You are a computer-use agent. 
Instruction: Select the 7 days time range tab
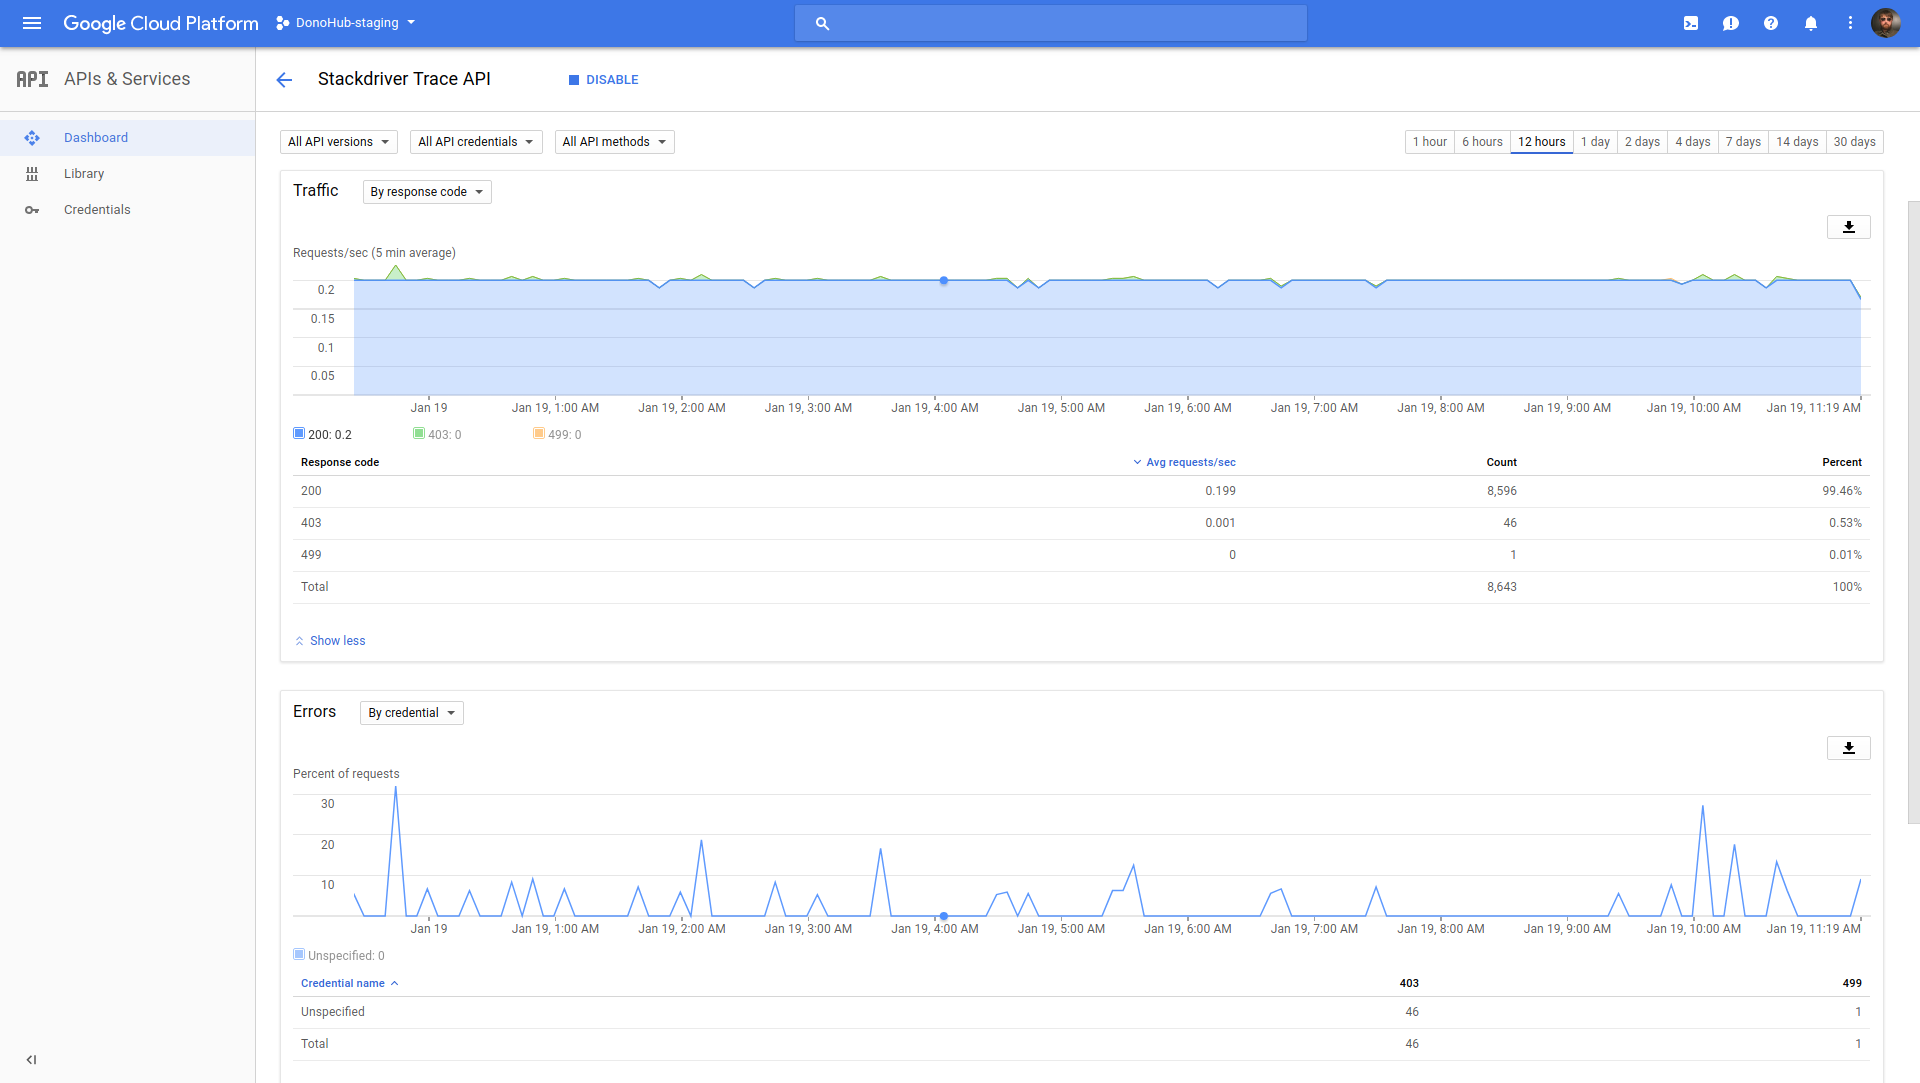point(1743,142)
